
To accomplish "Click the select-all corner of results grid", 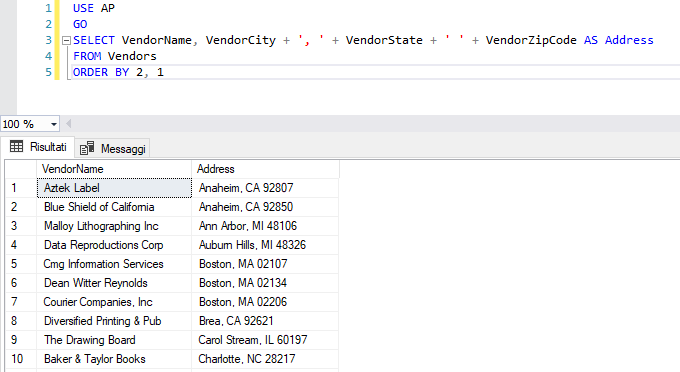I will [21, 169].
